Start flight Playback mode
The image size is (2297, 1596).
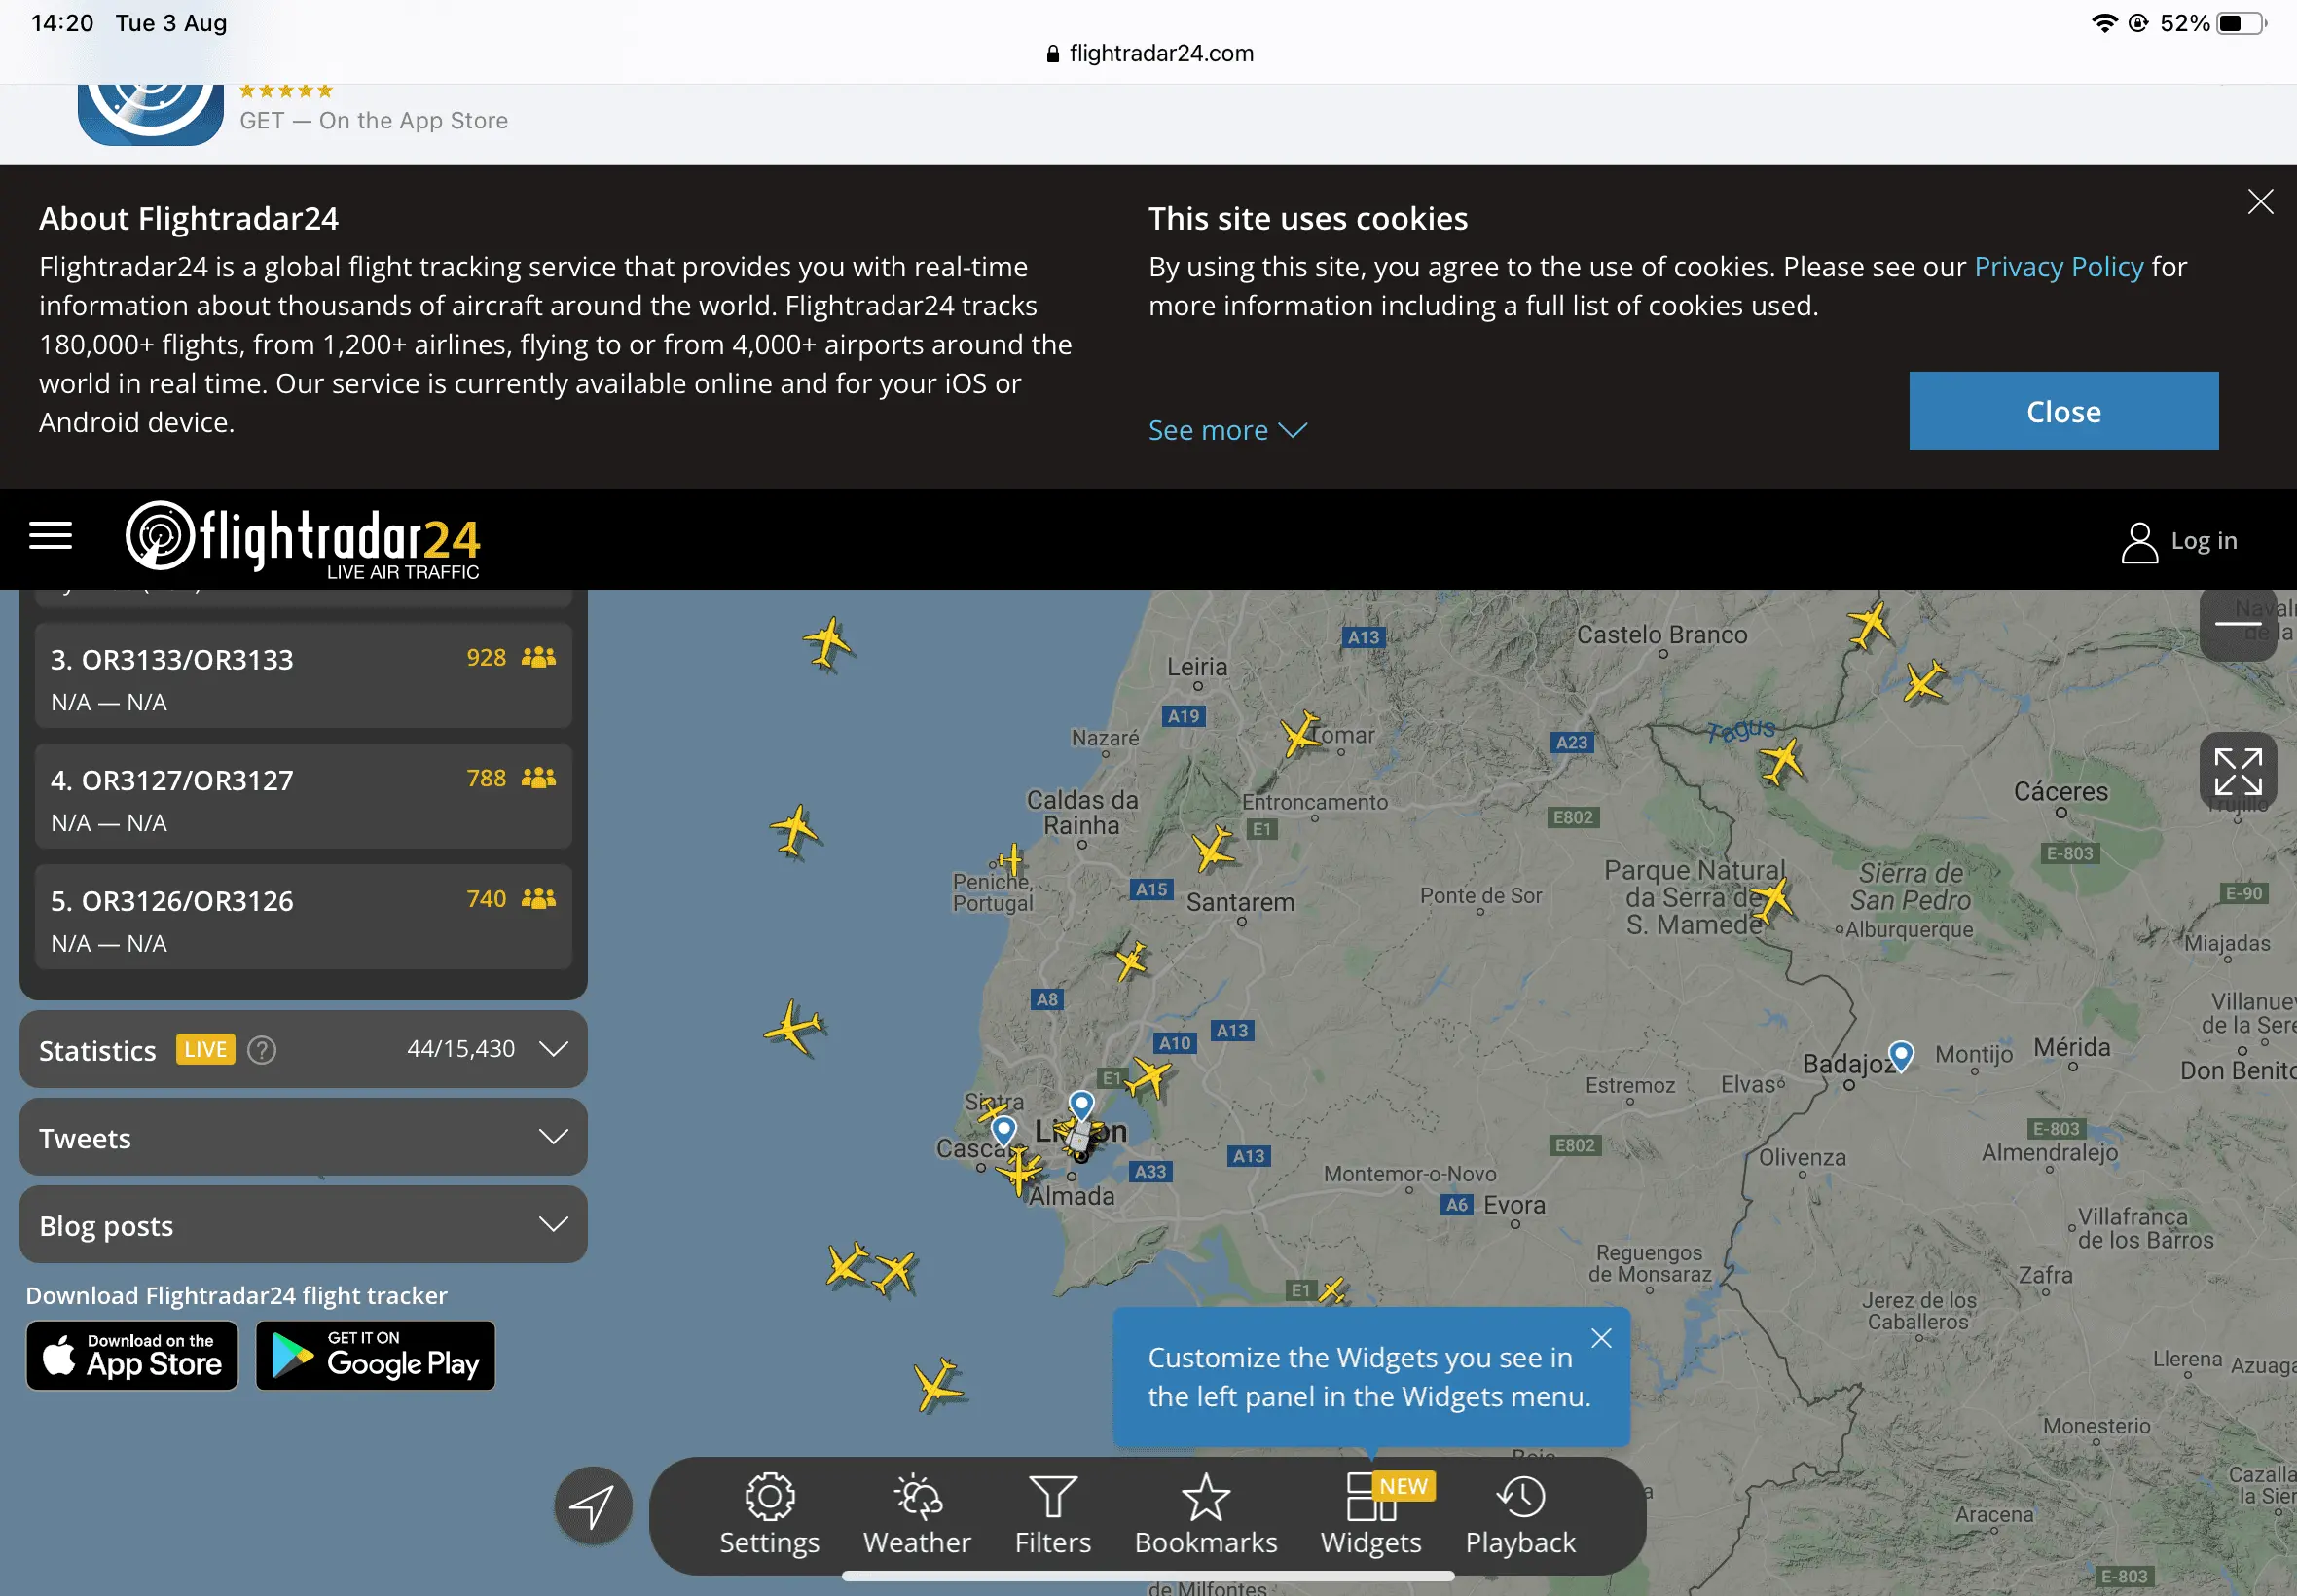1519,1514
